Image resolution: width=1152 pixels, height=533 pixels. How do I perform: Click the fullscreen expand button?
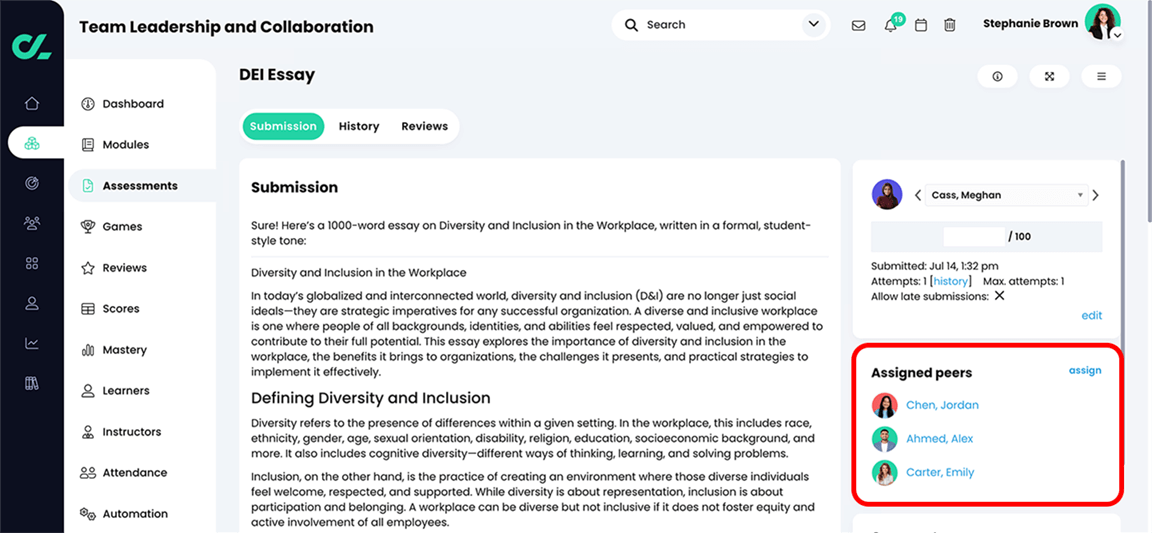point(1049,76)
